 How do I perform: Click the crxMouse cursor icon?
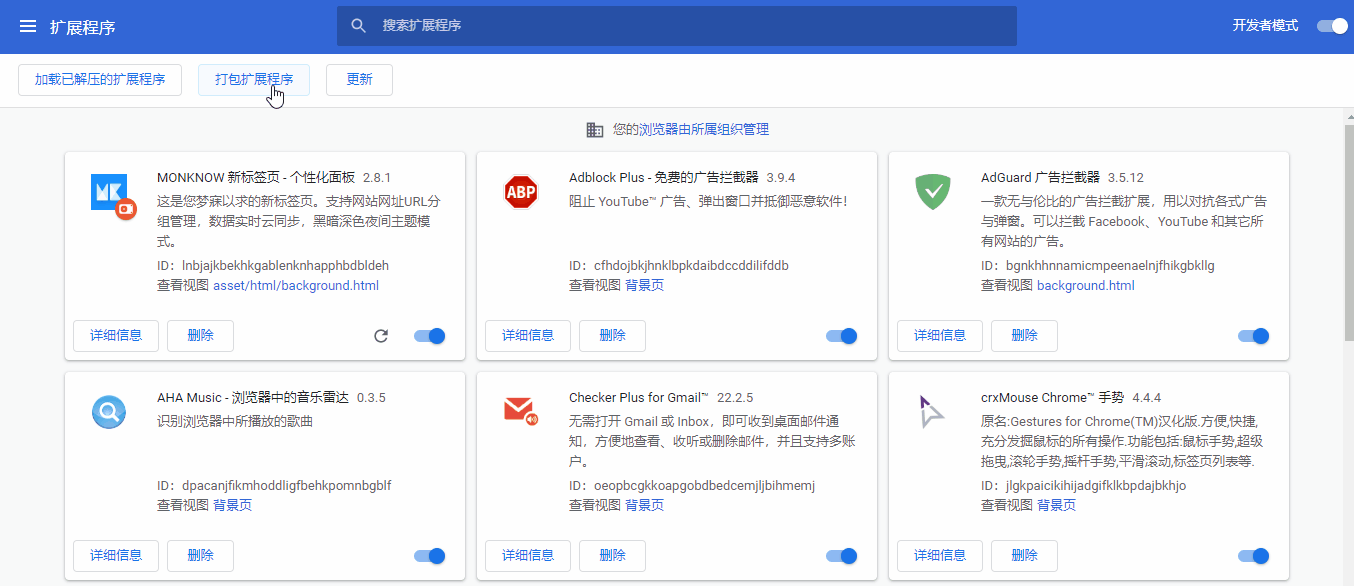tap(930, 410)
